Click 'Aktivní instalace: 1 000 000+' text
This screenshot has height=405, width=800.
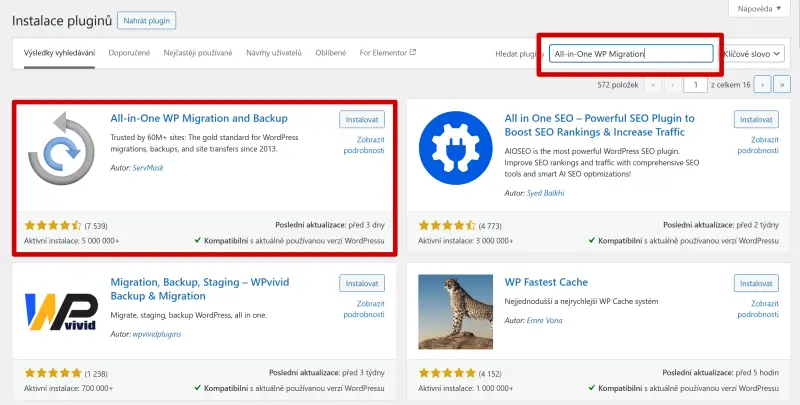tap(466, 388)
